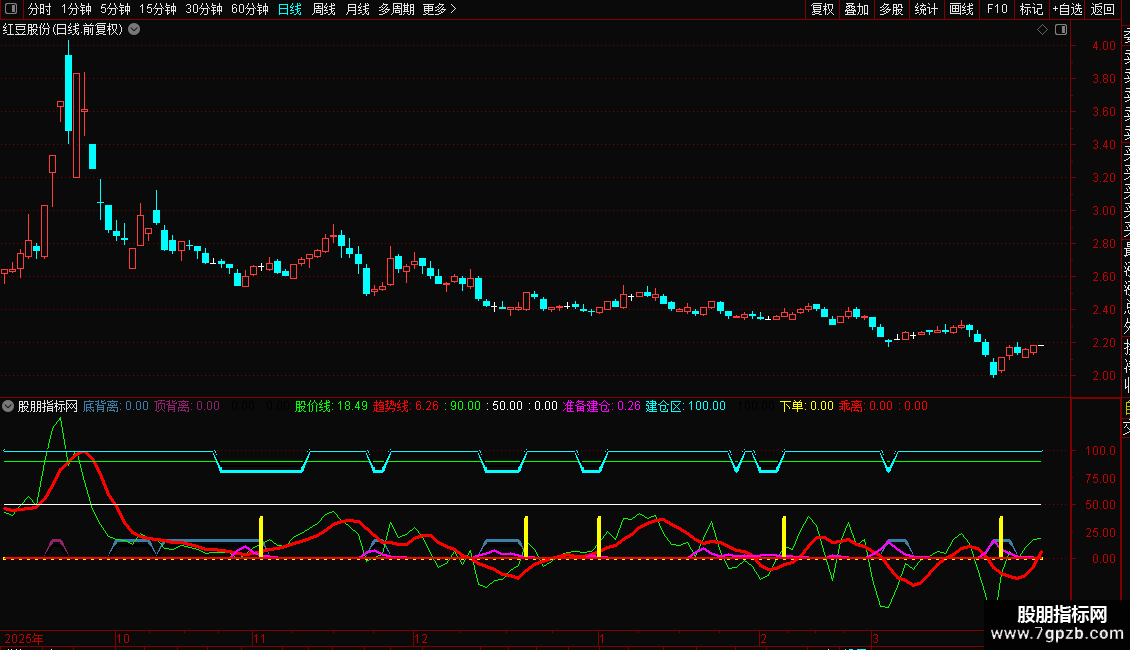The image size is (1130, 650).
Task: Expand the 更多 periods menu
Action: [439, 10]
